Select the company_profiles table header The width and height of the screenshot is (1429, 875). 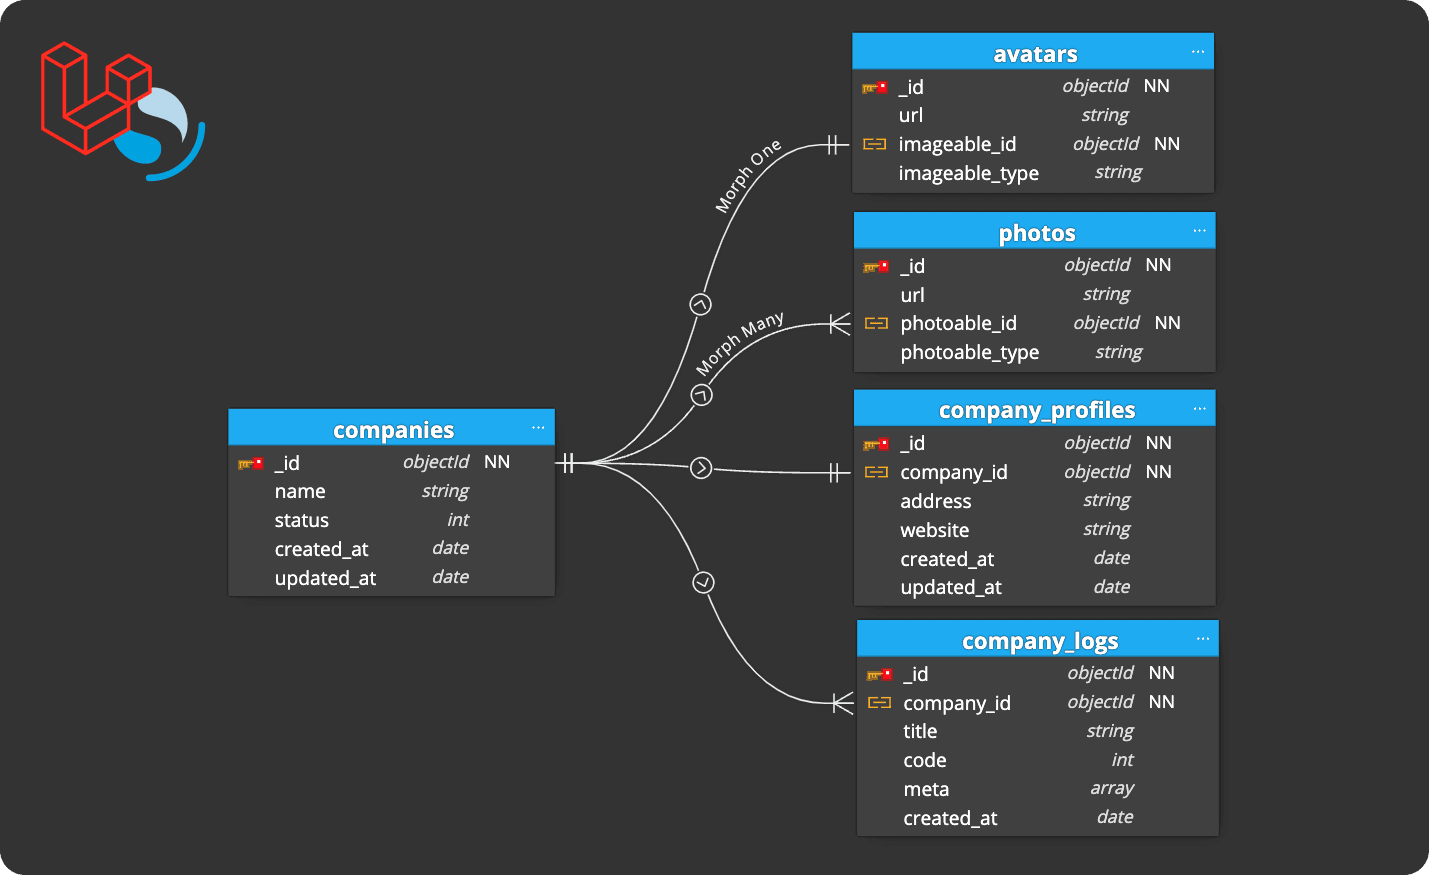click(x=1035, y=409)
